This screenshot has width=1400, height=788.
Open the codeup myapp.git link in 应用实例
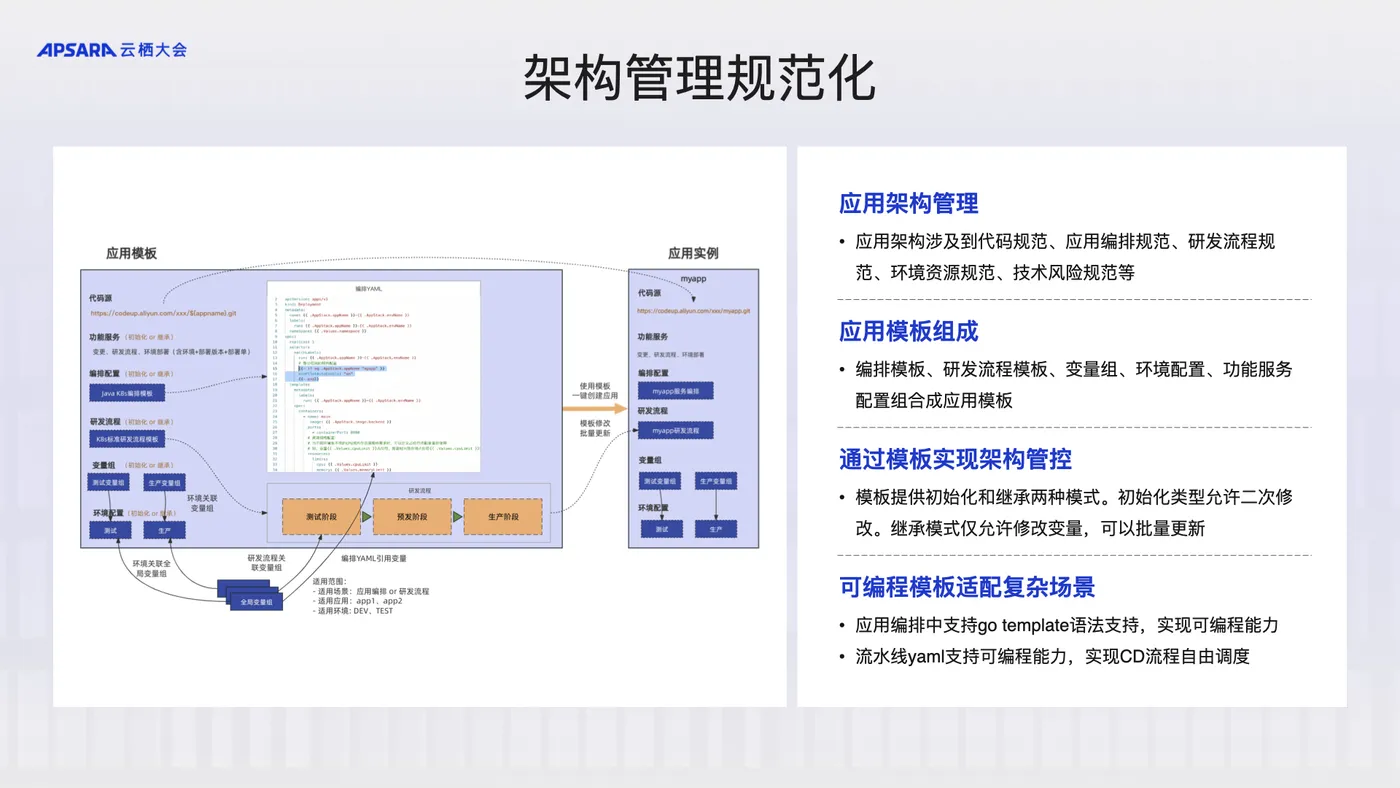[x=694, y=311]
